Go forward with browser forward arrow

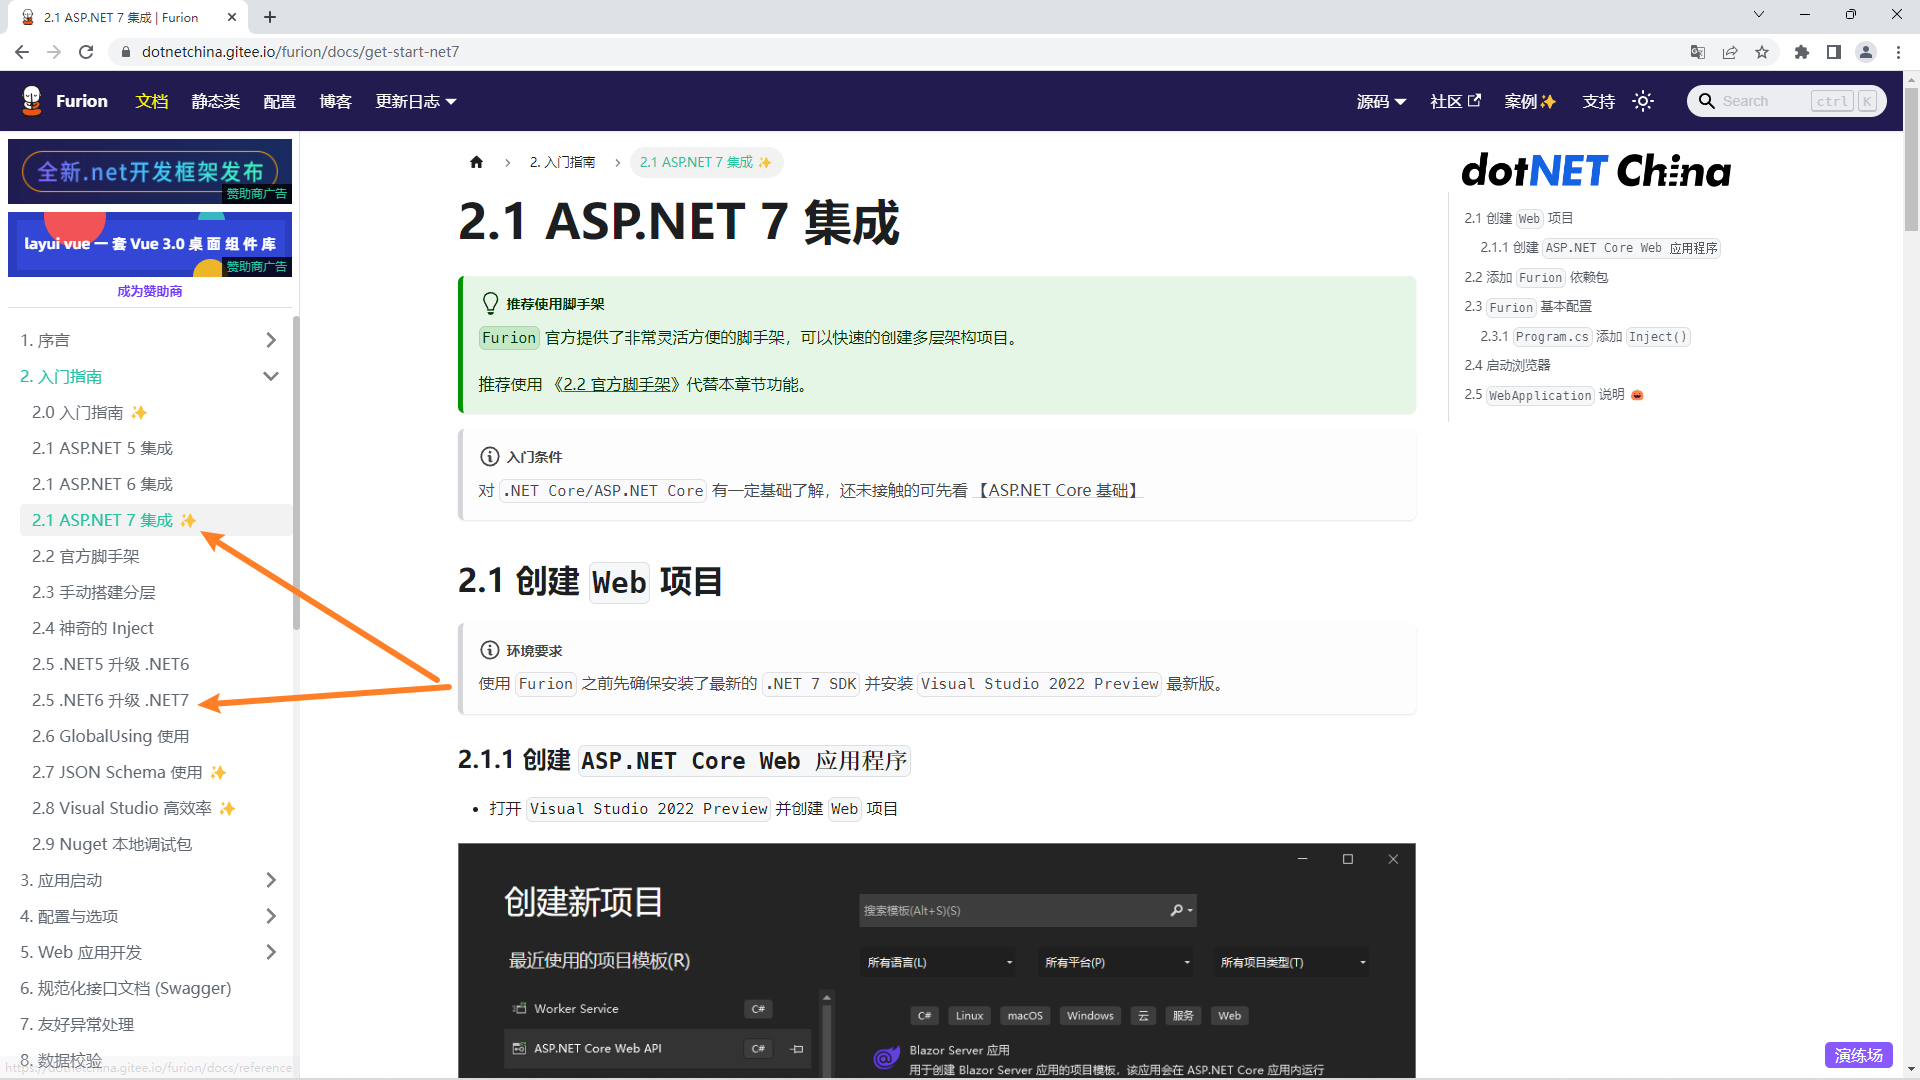click(x=54, y=52)
